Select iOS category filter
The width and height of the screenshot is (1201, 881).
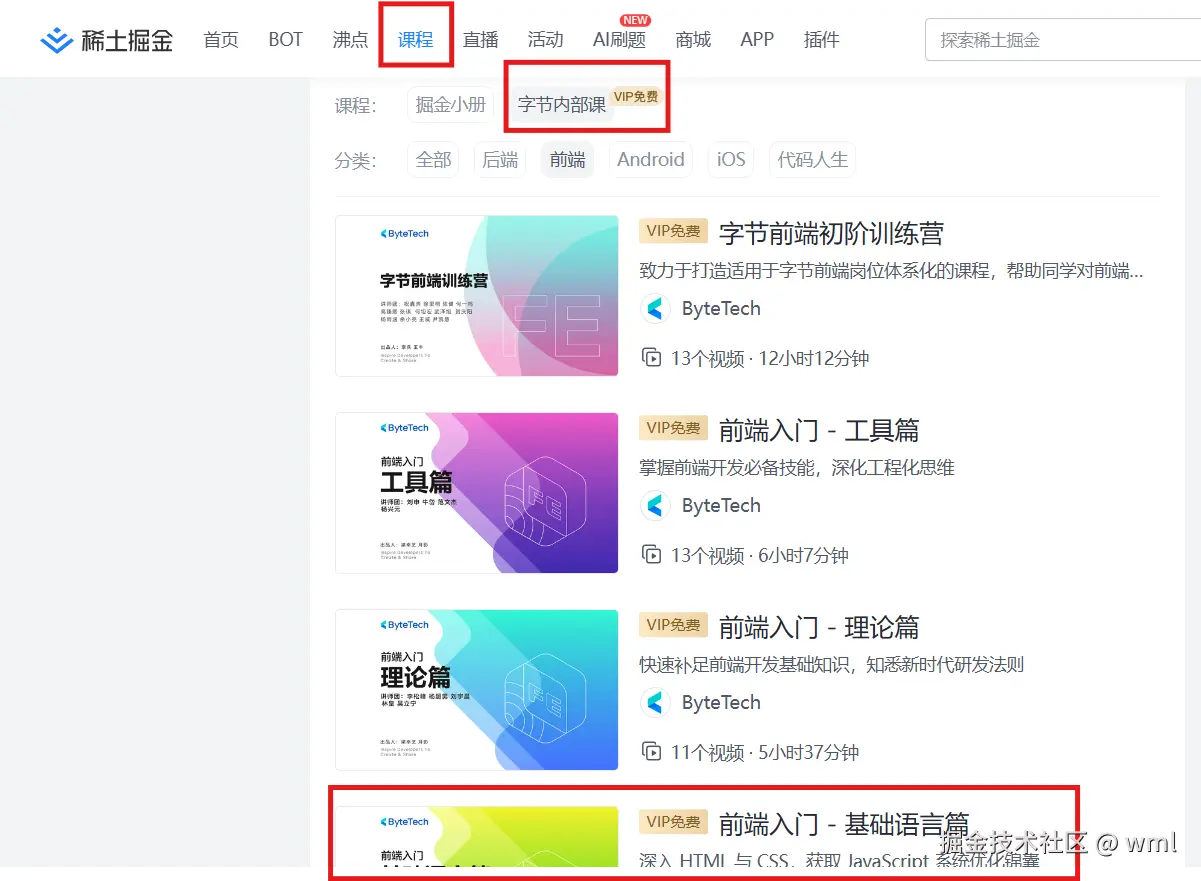pyautogui.click(x=731, y=160)
